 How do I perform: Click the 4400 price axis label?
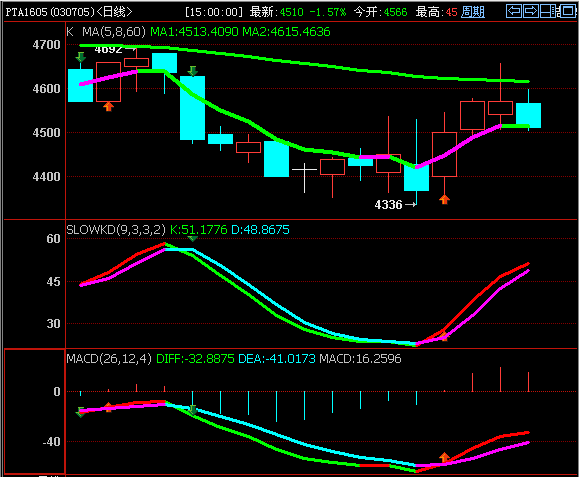pos(47,176)
